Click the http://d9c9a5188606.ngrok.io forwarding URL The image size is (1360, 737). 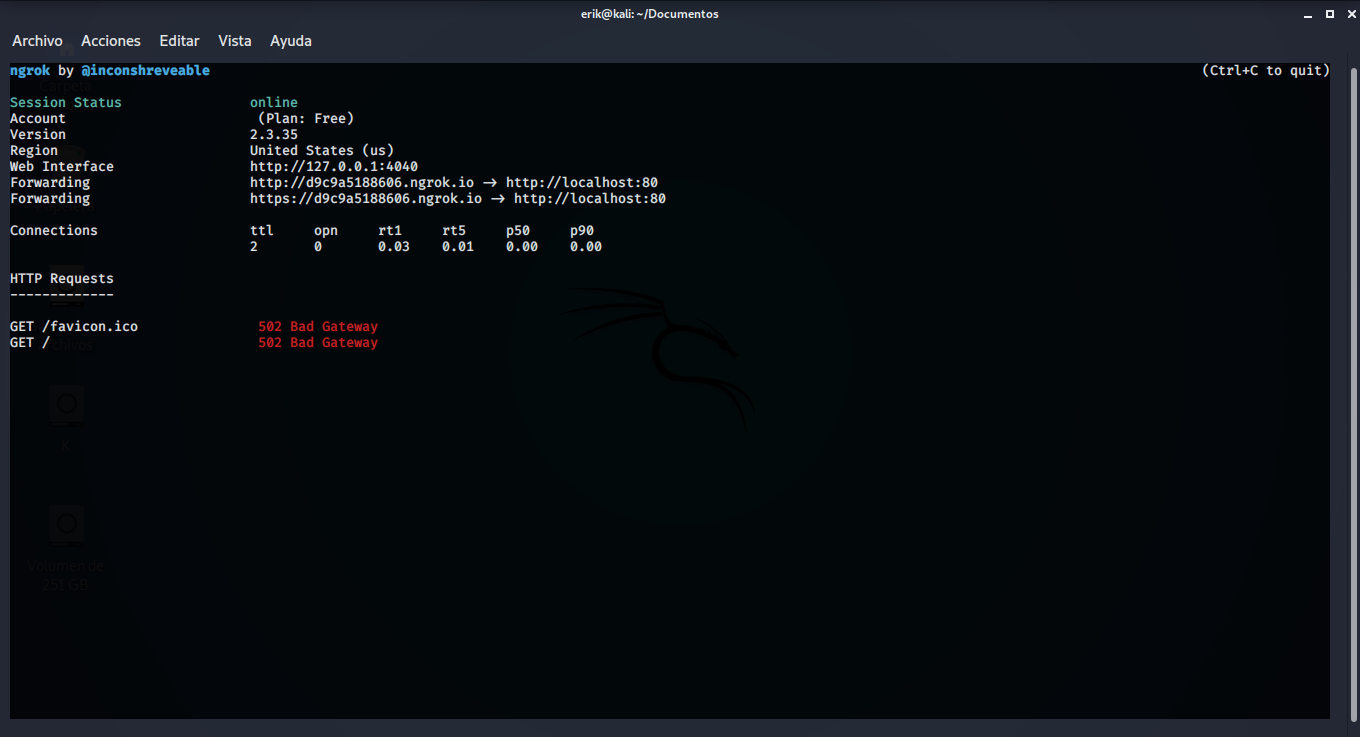[x=362, y=183]
